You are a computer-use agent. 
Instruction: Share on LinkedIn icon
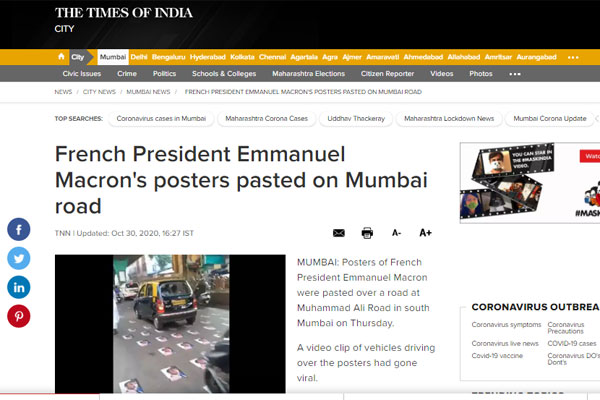pyautogui.click(x=19, y=287)
